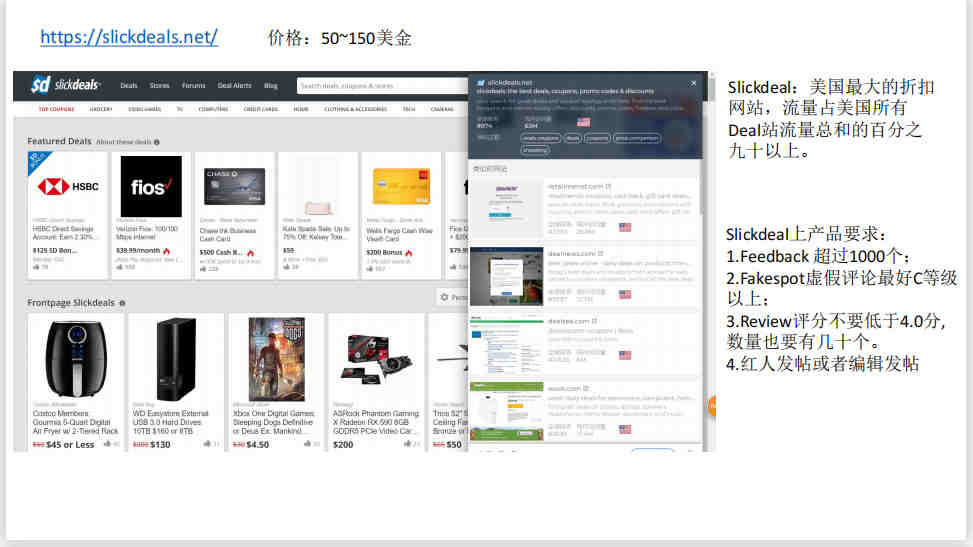Open ASRock Phantom Gaming card thumbnail
973x547 pixels.
376,359
